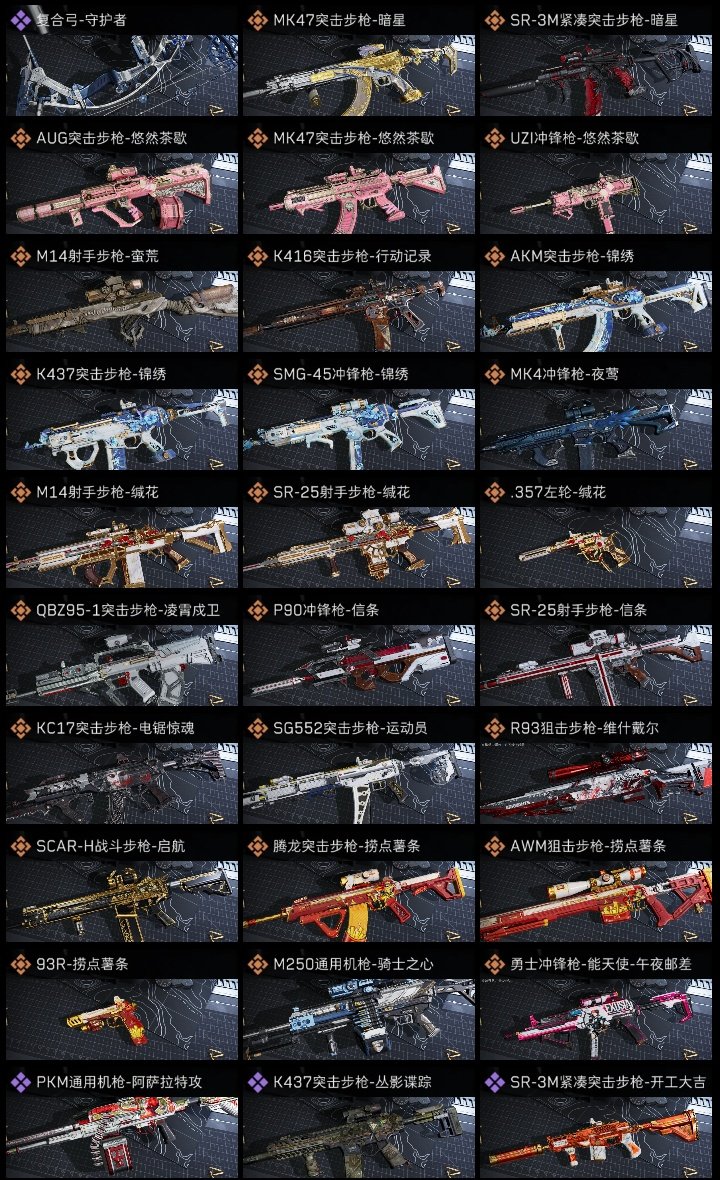
Task: Select the R93狙击步枪-维什戴尔 sniper skin preview
Action: [596, 783]
